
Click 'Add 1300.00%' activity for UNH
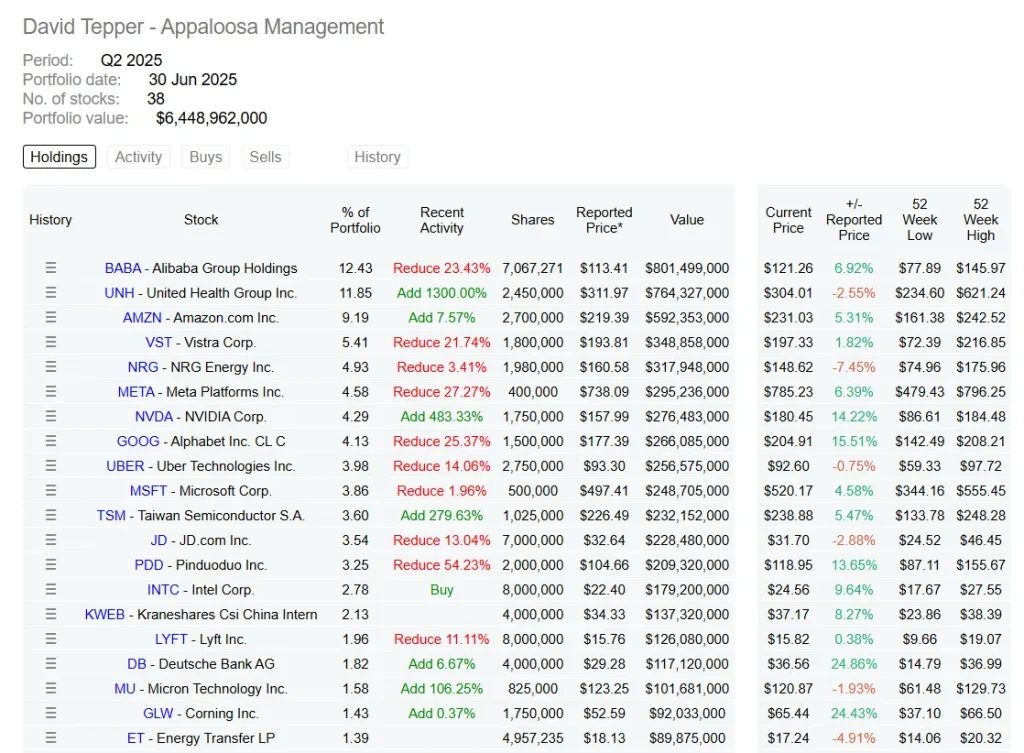(441, 293)
